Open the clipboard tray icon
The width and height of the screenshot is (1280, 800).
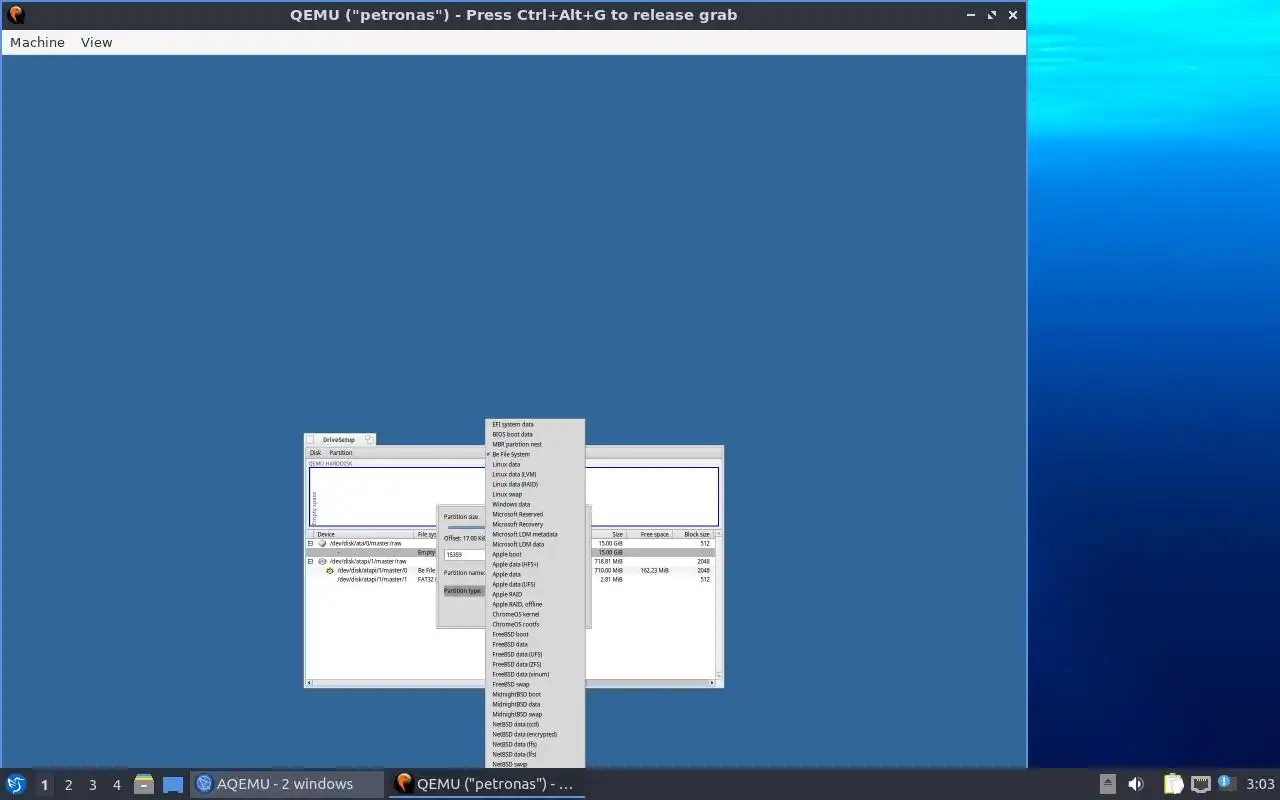[1172, 784]
